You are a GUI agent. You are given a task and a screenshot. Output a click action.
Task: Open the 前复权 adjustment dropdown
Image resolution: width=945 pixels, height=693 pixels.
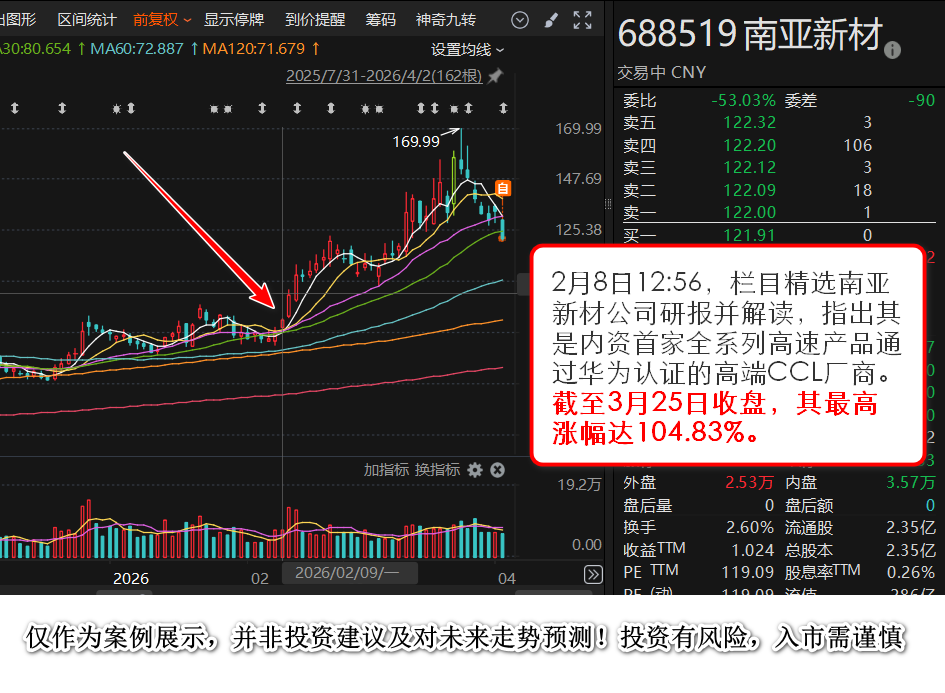click(x=162, y=20)
